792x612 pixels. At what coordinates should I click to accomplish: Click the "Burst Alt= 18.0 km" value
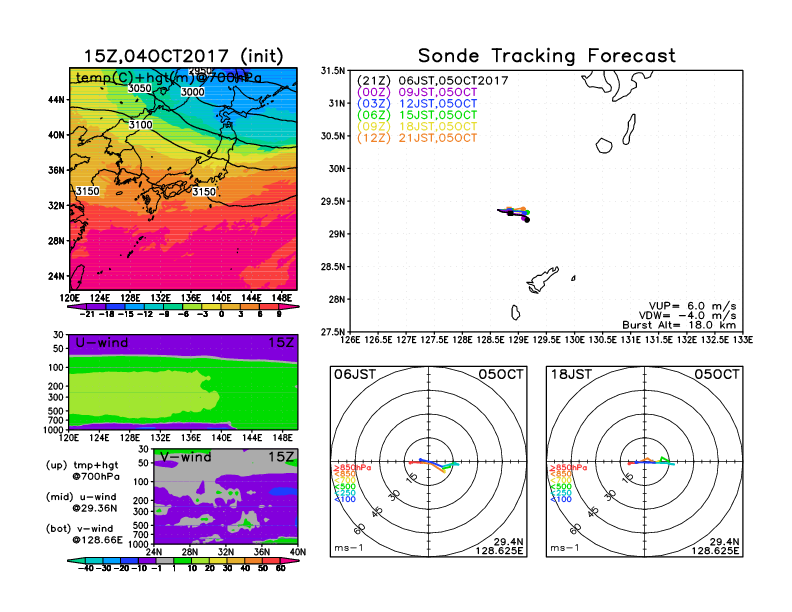click(x=679, y=325)
